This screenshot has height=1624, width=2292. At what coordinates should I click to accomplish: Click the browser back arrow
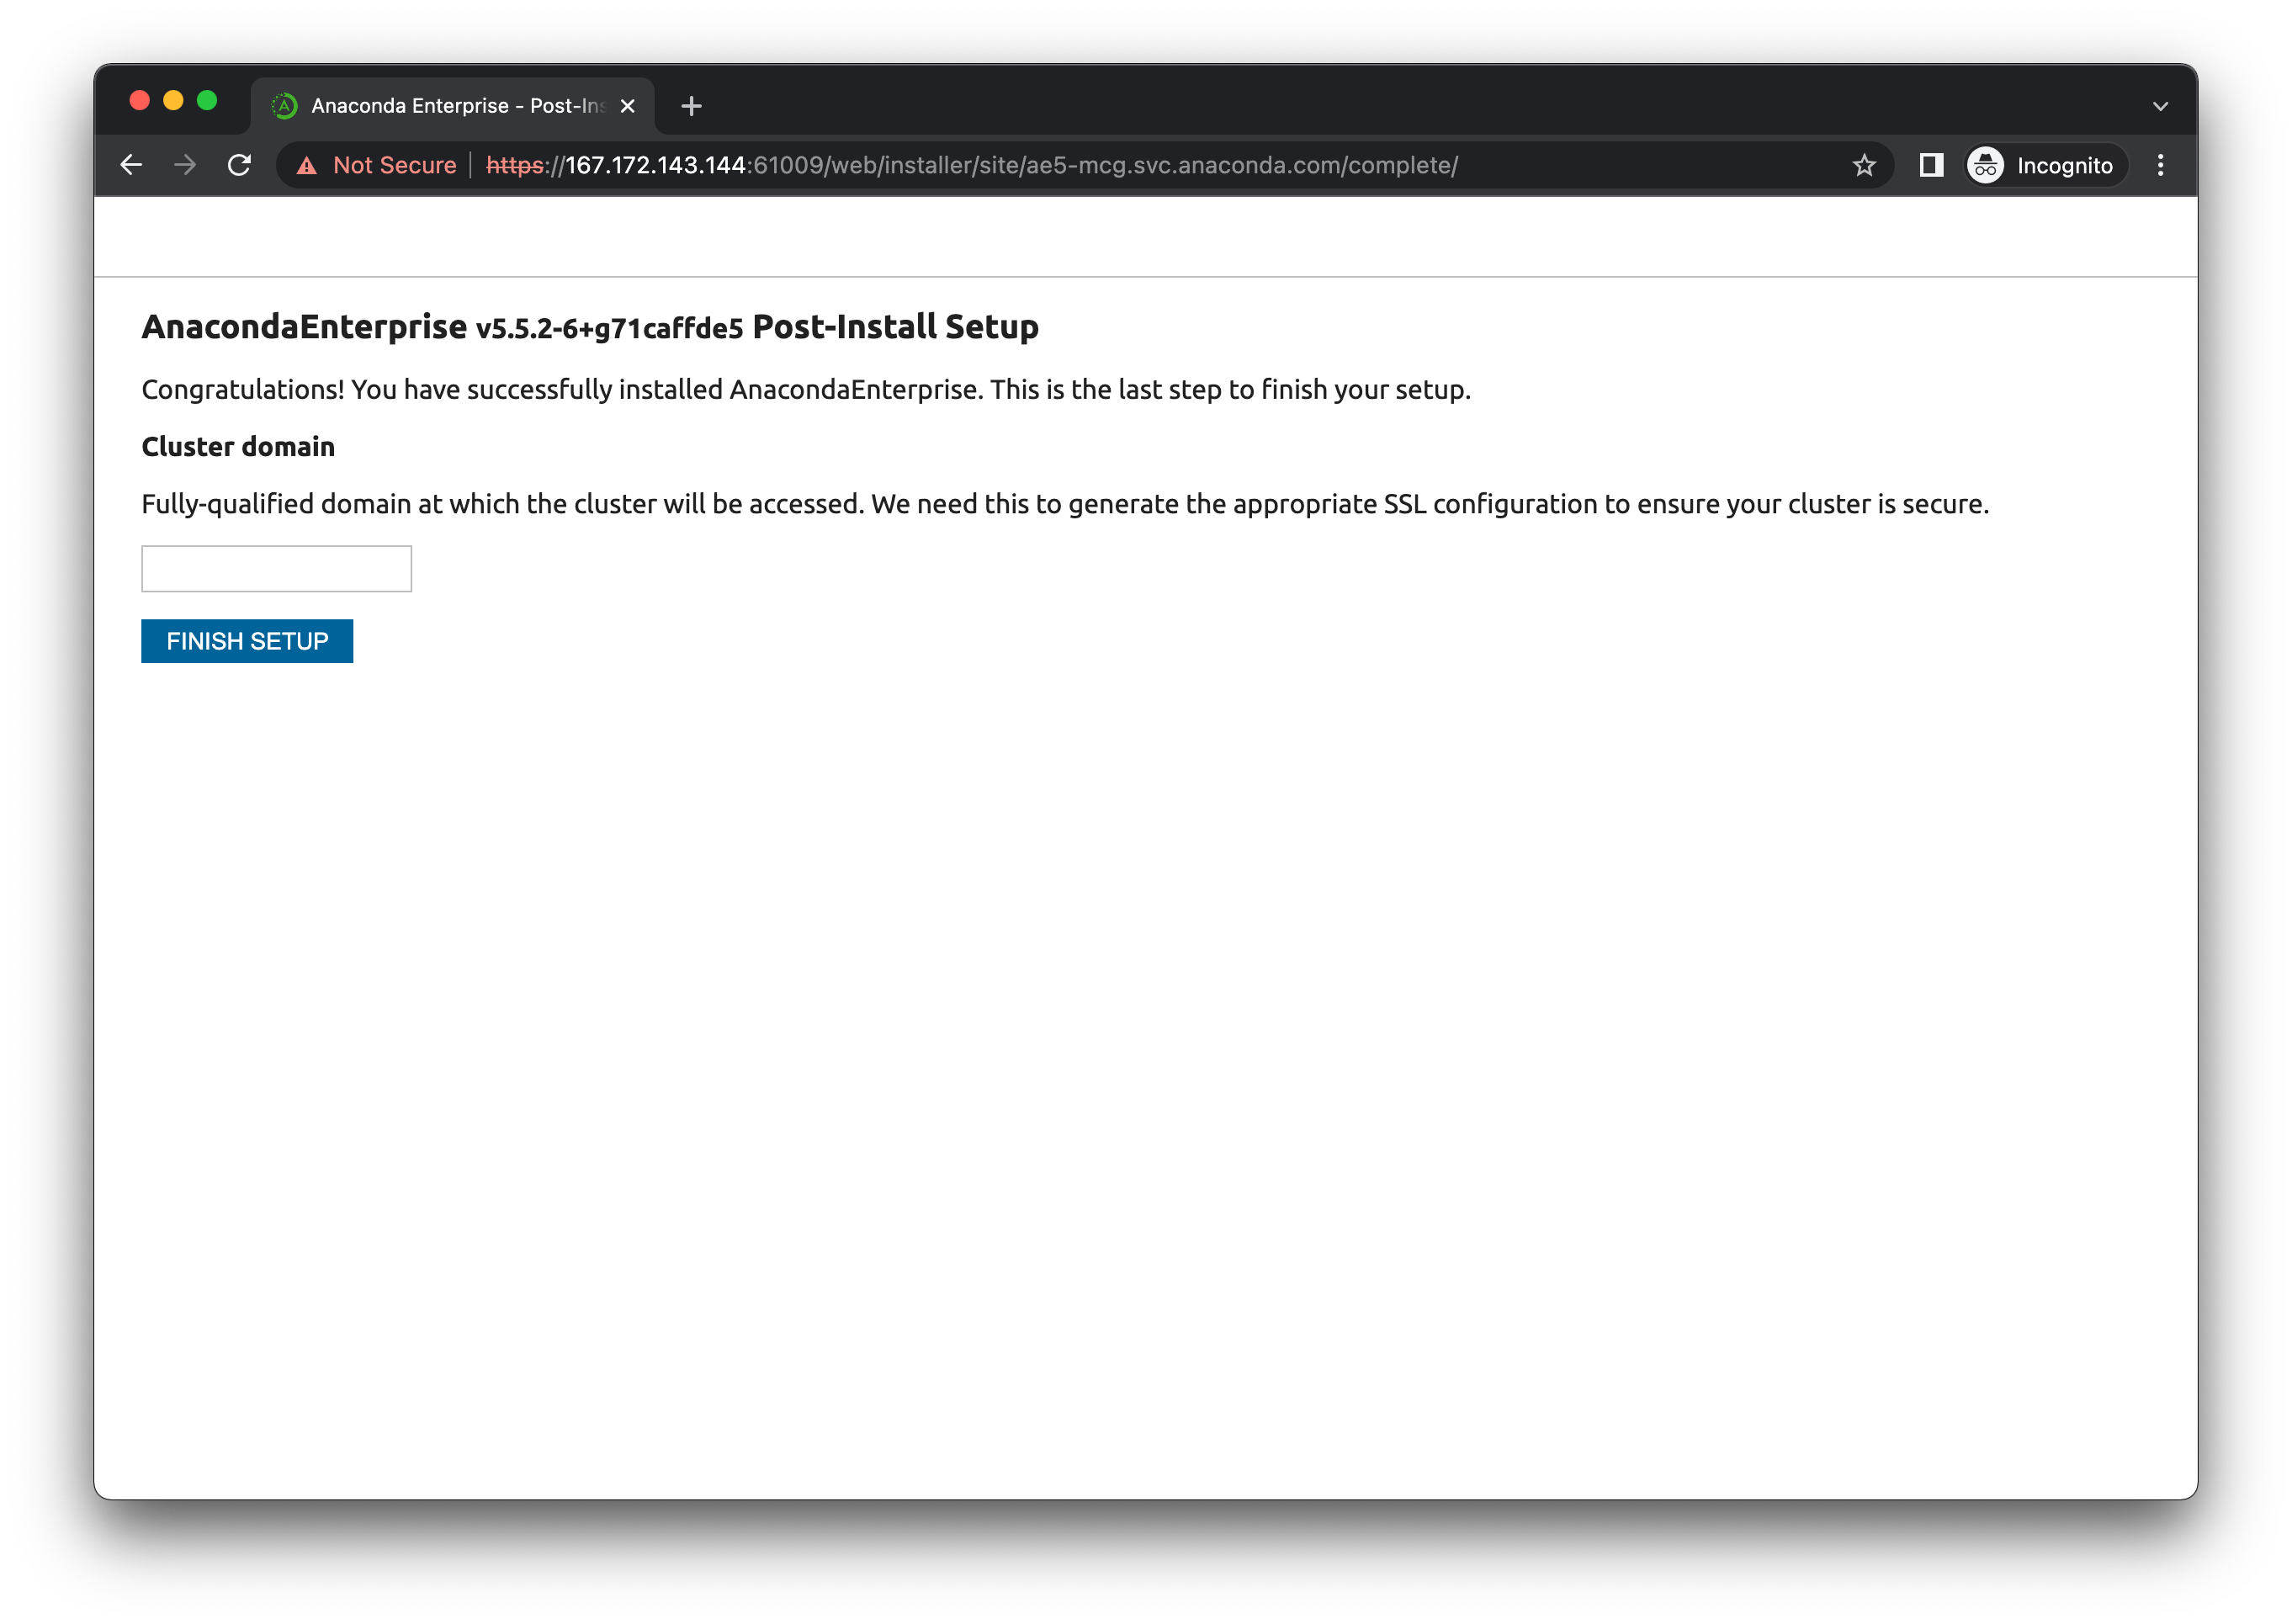pyautogui.click(x=131, y=165)
